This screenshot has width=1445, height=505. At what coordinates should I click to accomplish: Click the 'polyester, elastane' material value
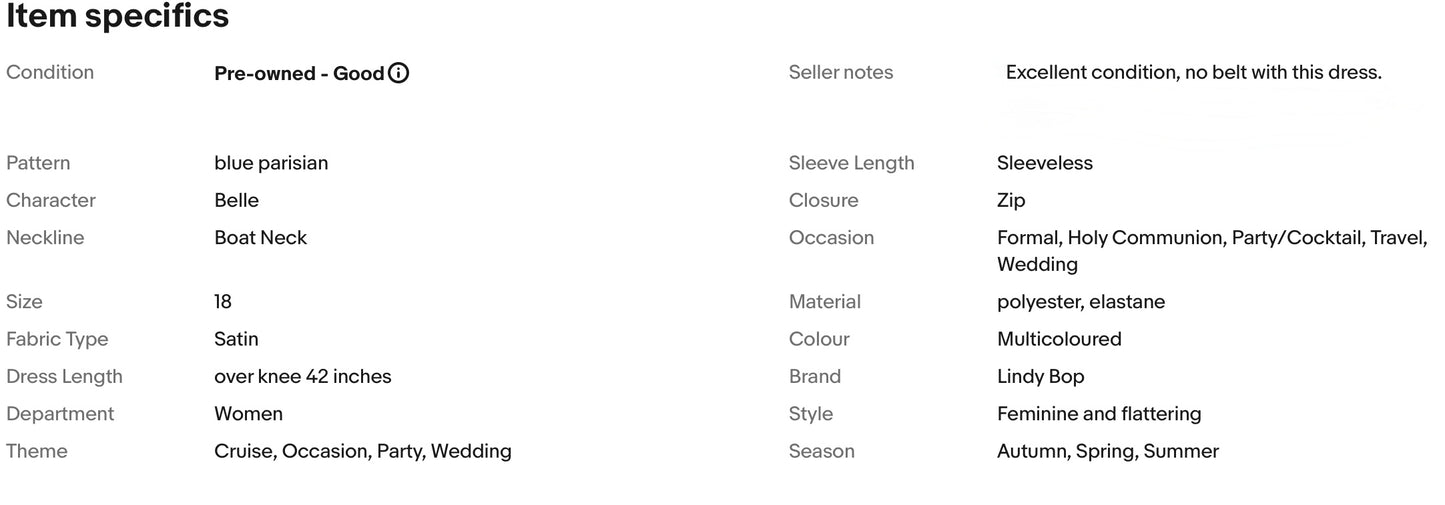1080,302
